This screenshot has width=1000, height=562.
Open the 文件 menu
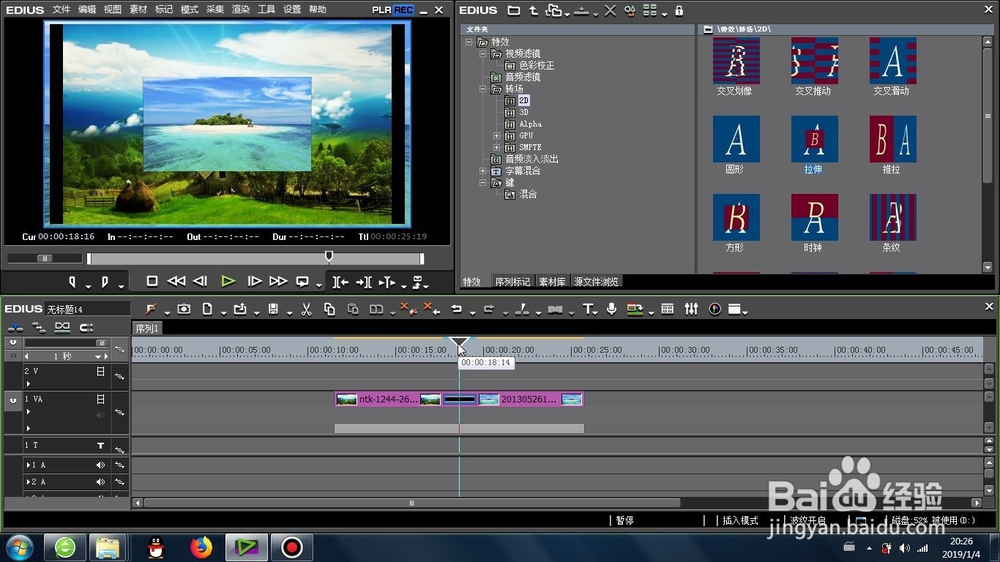pos(61,10)
